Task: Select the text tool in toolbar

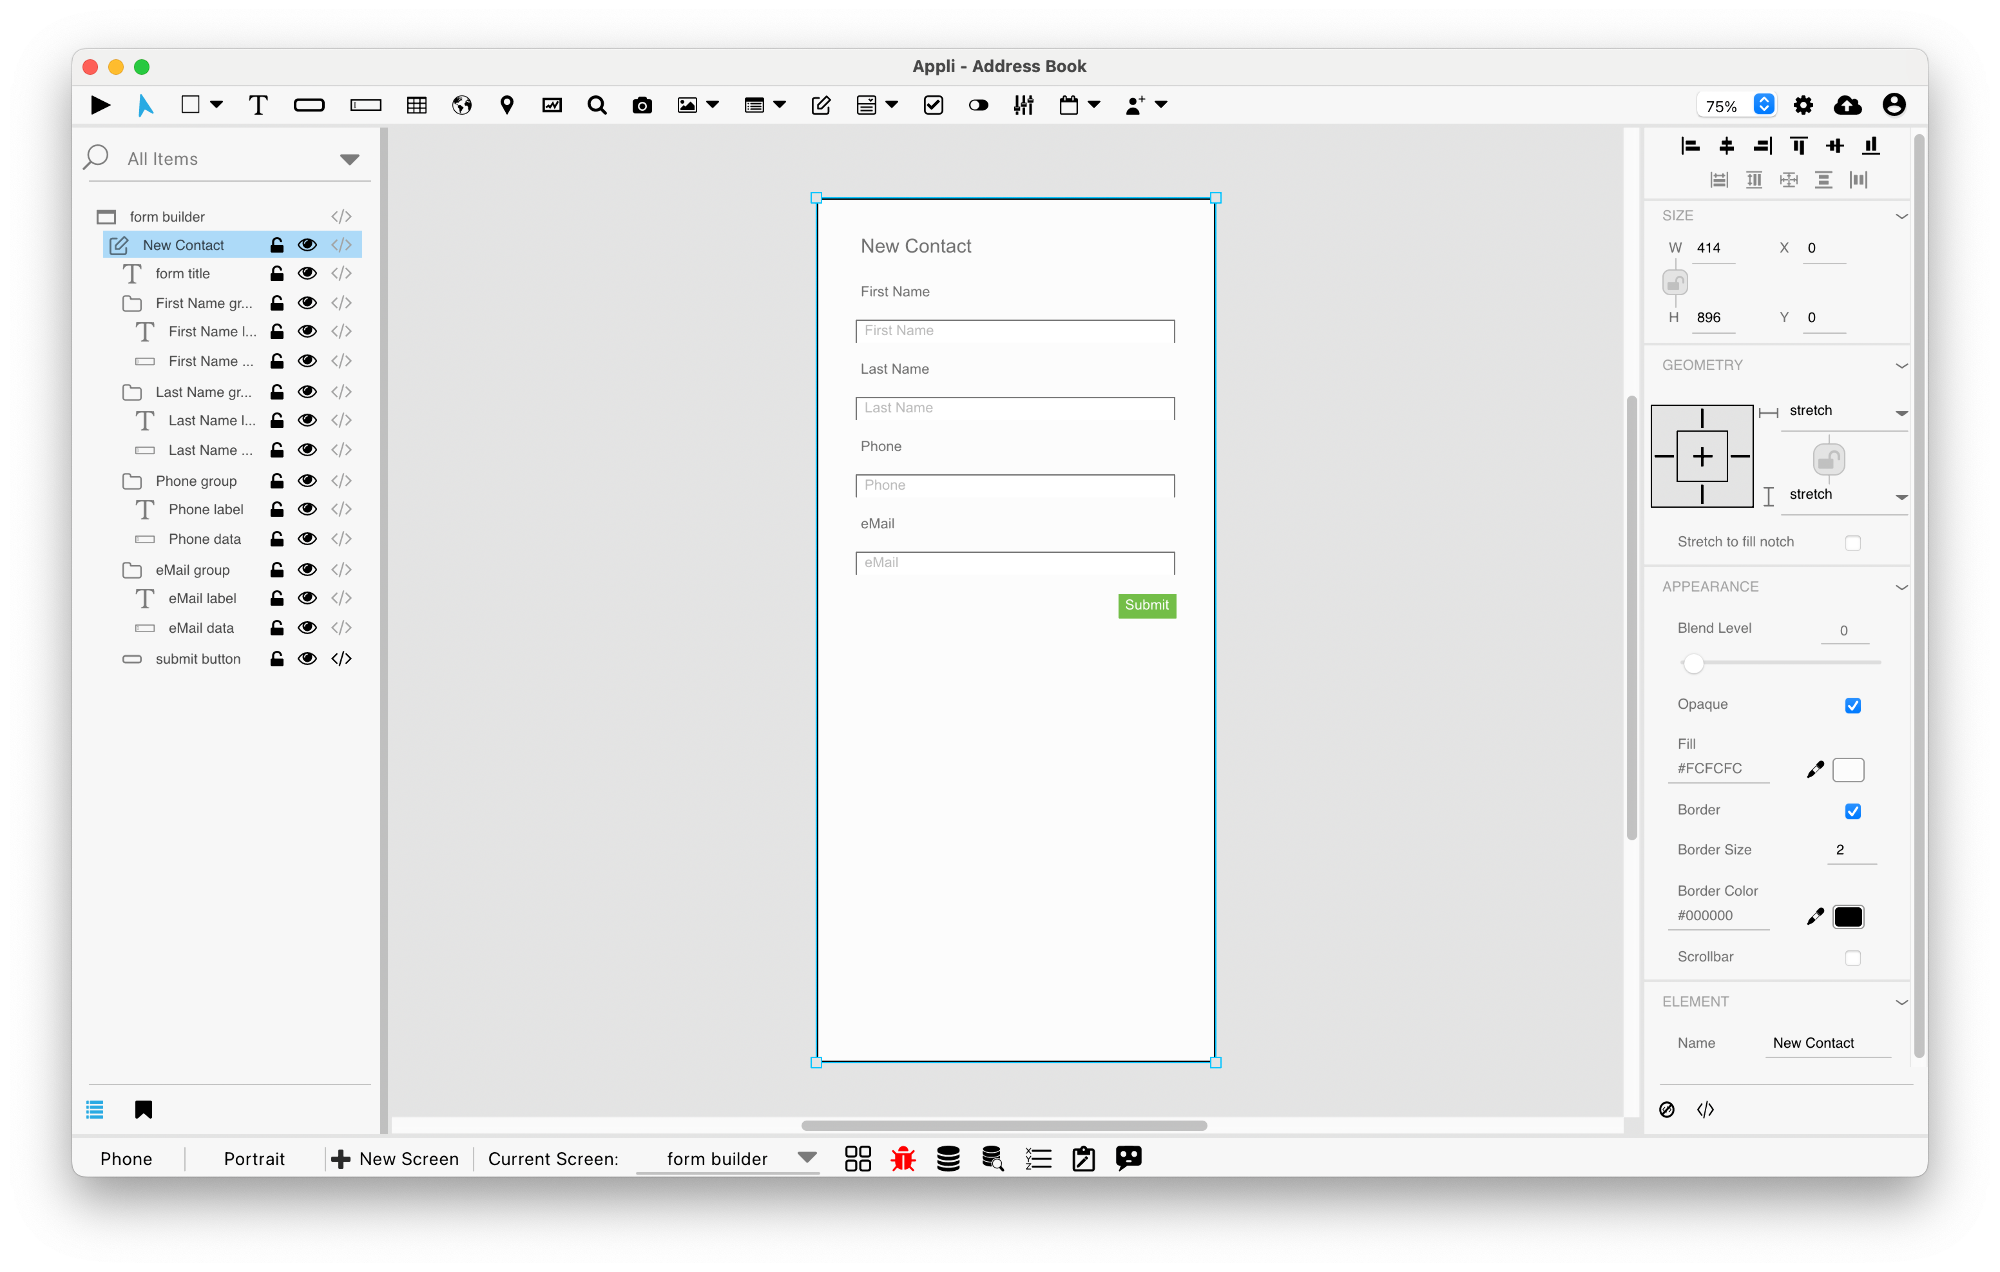Action: (x=255, y=103)
